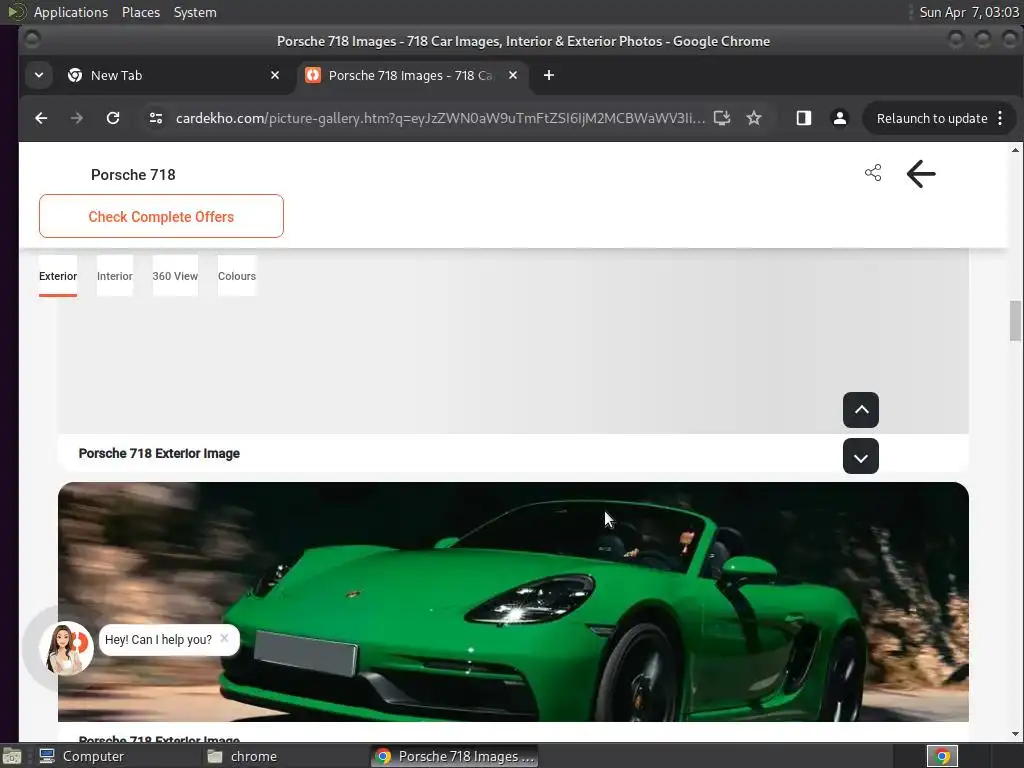
Task: Click Relaunch to update
Action: click(931, 118)
